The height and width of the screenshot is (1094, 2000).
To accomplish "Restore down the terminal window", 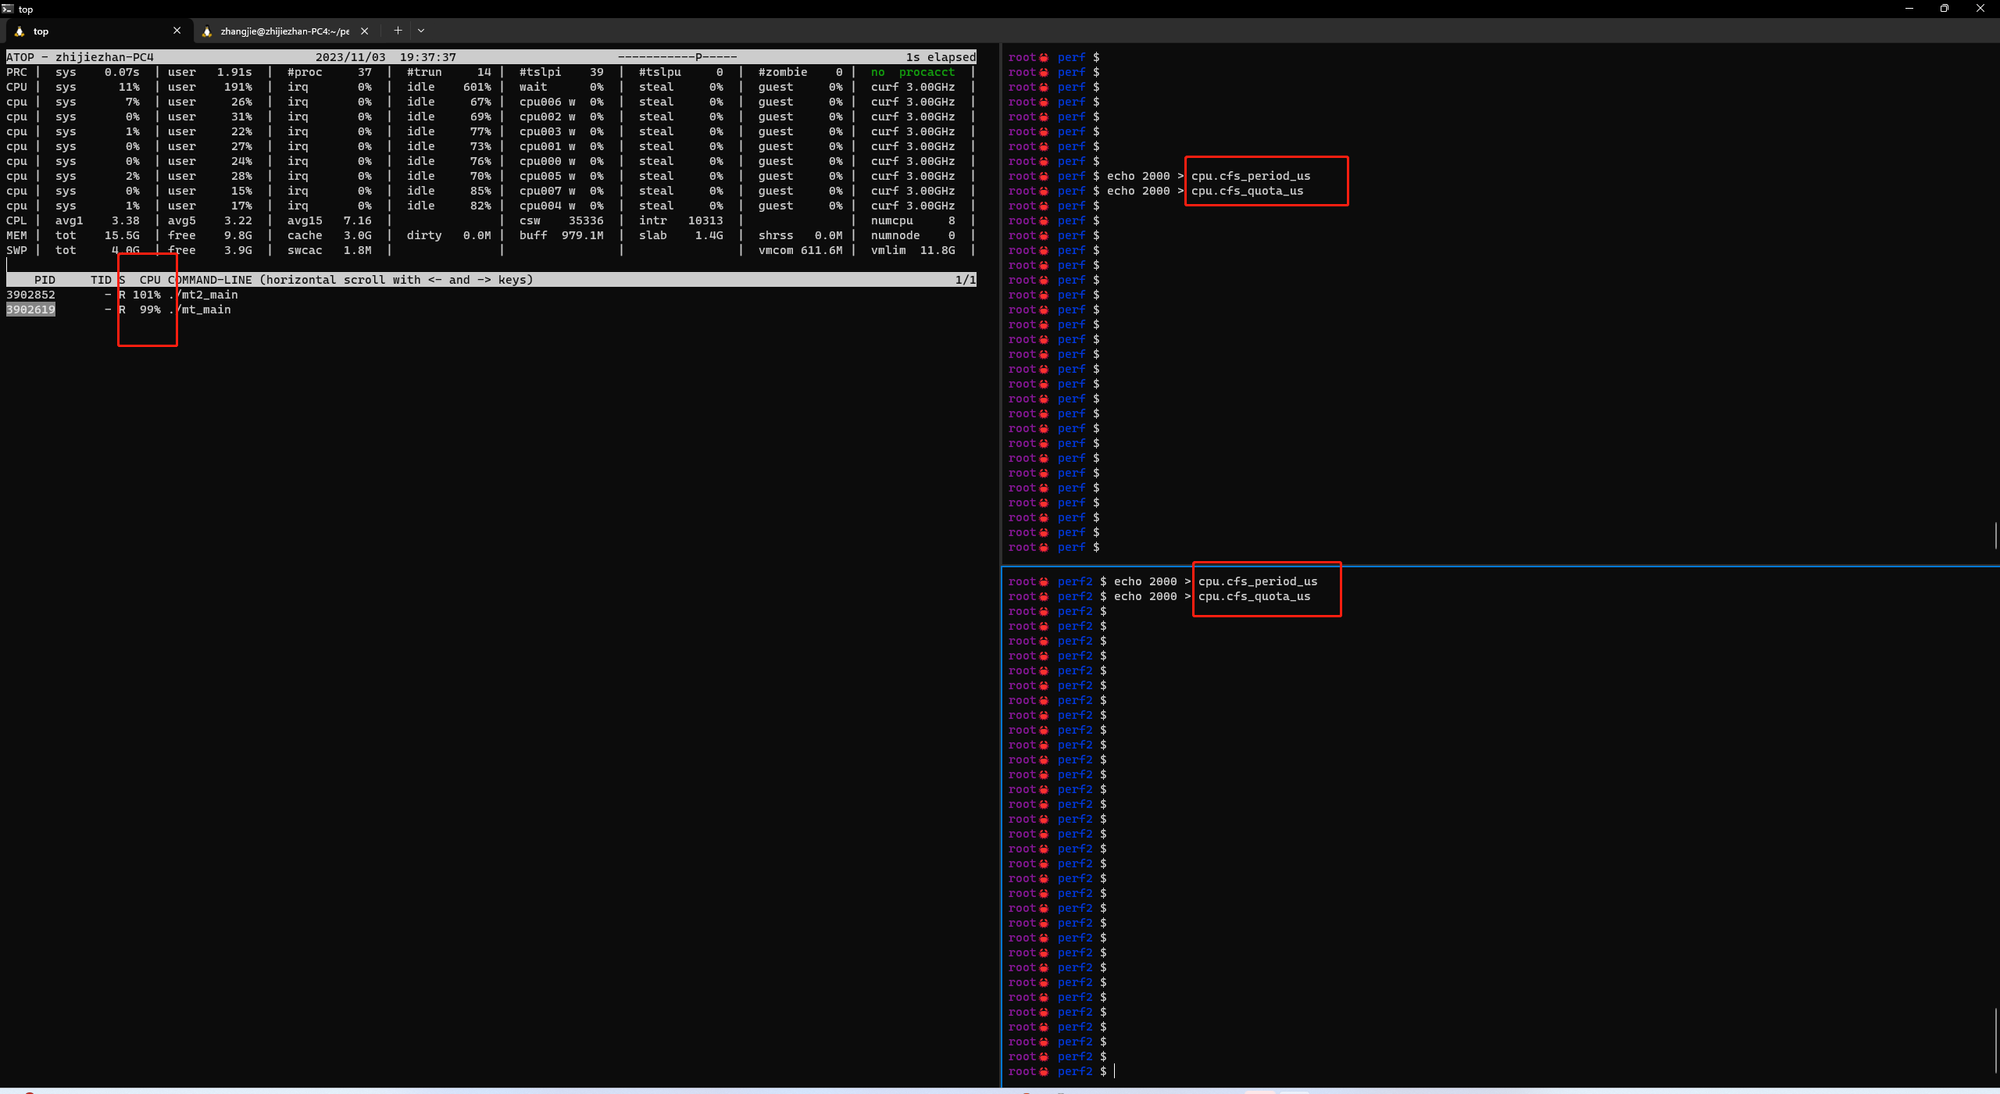I will [x=1944, y=9].
